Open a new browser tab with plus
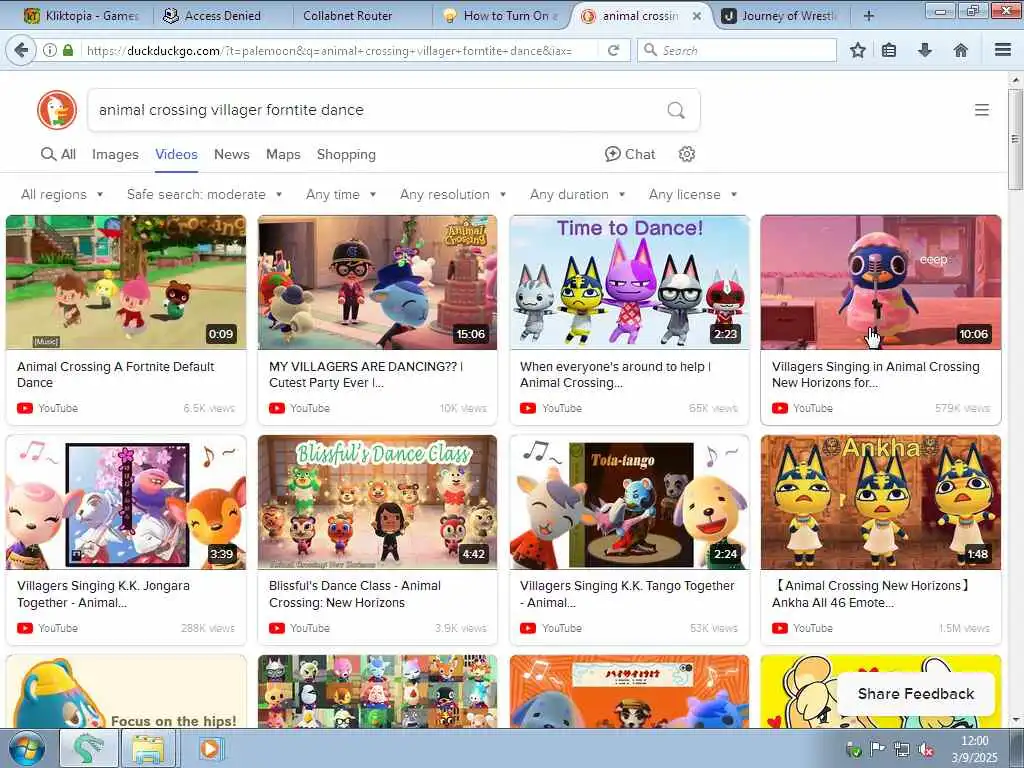 tap(869, 16)
